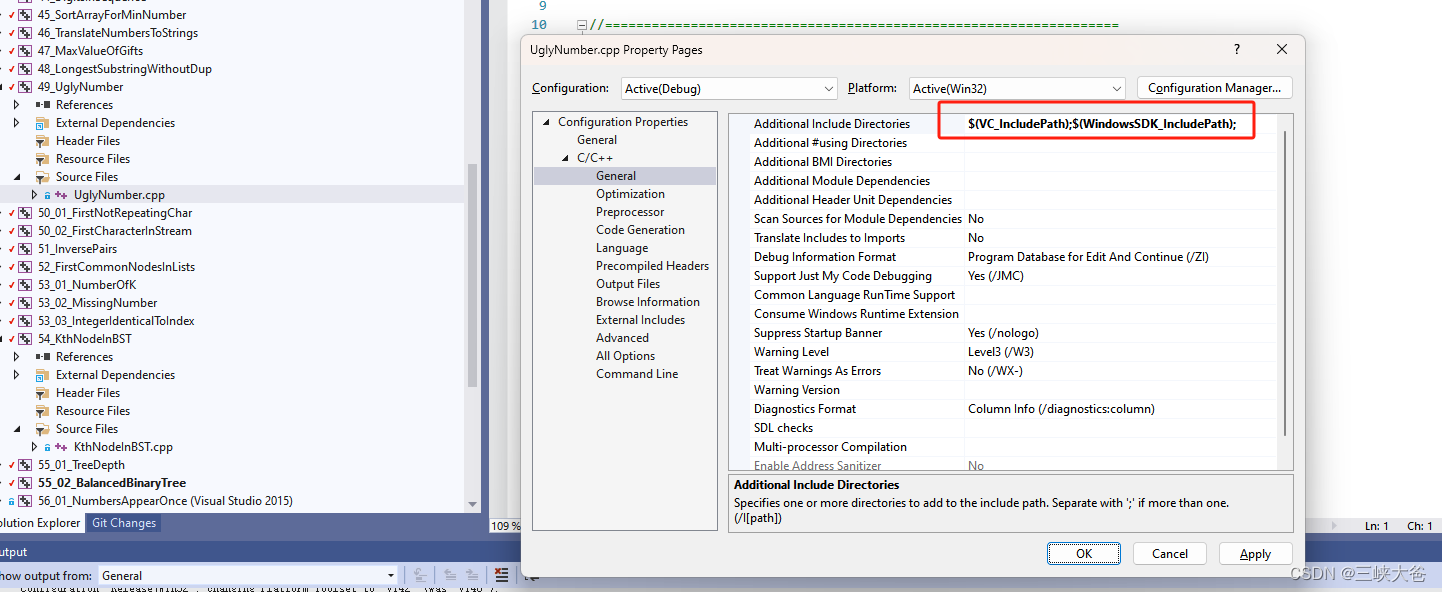Expand External Dependencies under 49_UglyNumber

coord(16,123)
